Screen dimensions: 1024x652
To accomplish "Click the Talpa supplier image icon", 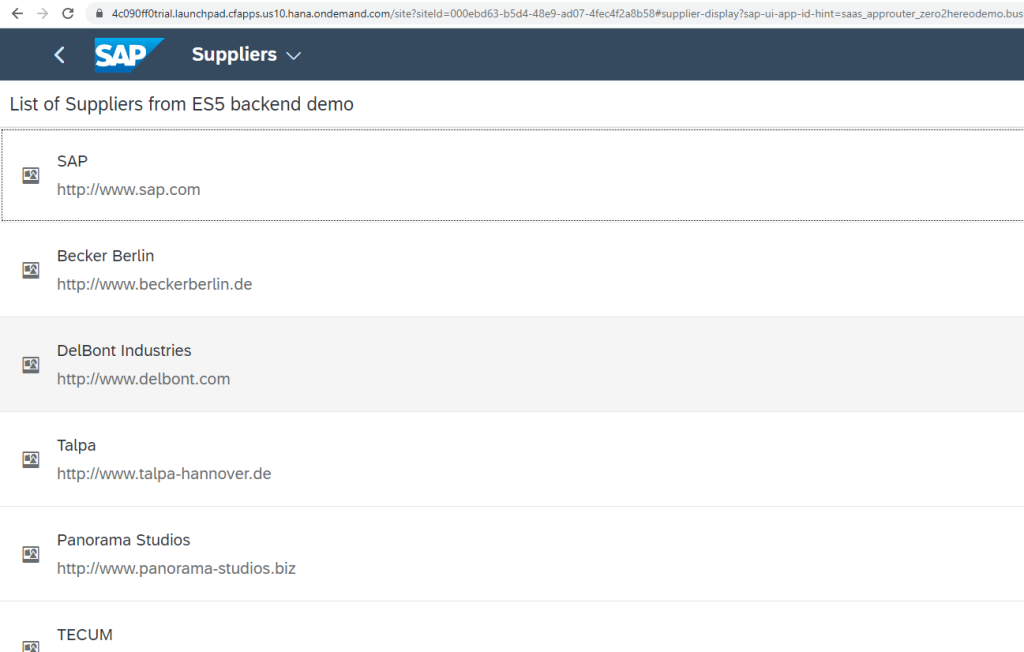I will [31, 460].
